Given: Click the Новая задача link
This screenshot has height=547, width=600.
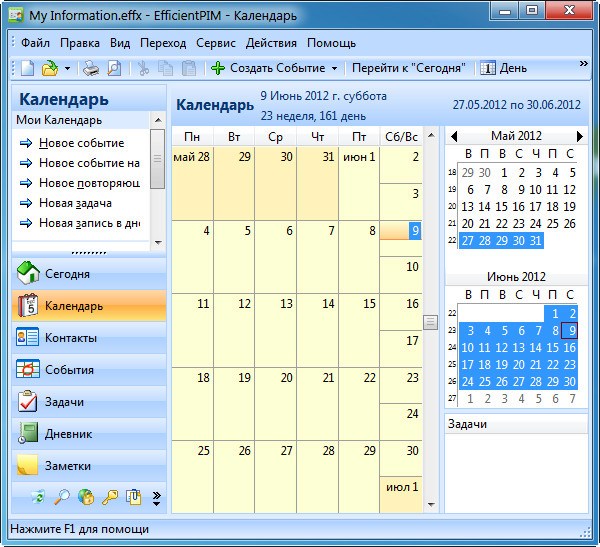Looking at the screenshot, I should 75,203.
